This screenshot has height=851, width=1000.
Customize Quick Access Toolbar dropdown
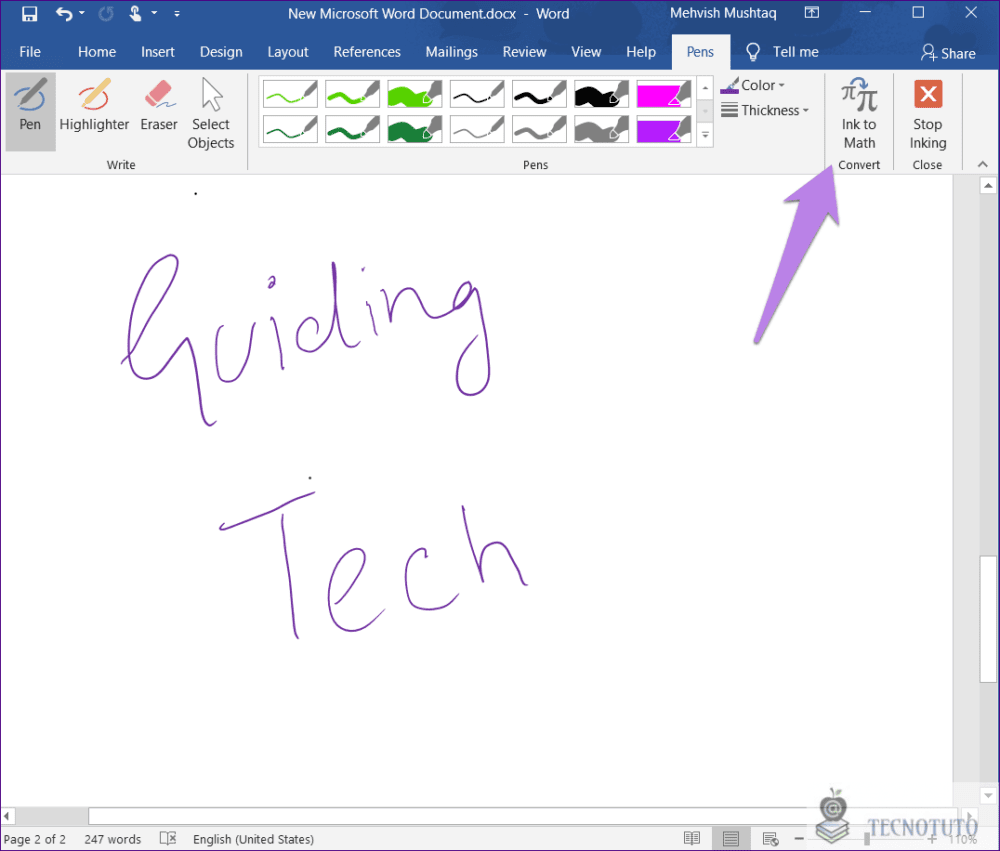coord(177,13)
